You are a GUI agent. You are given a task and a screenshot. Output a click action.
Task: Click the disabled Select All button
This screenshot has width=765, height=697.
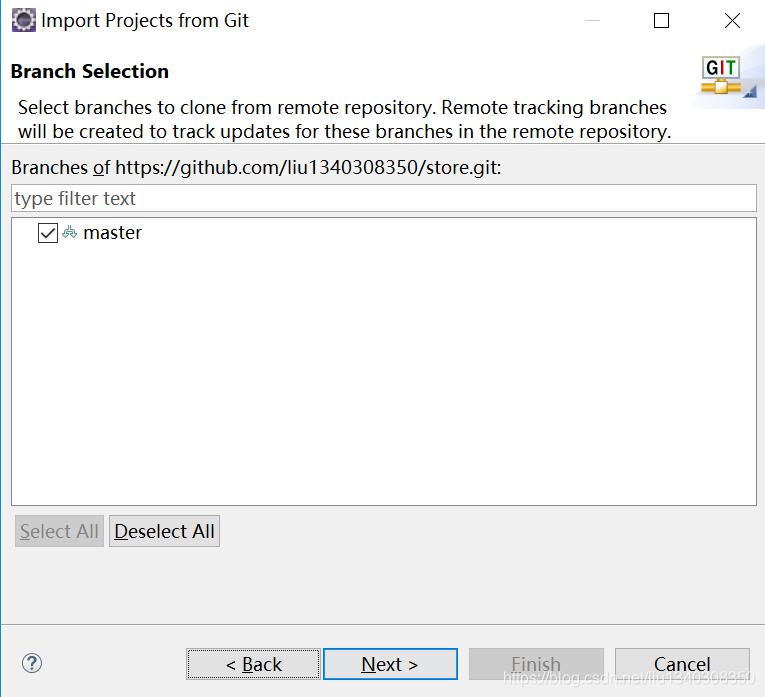point(59,531)
